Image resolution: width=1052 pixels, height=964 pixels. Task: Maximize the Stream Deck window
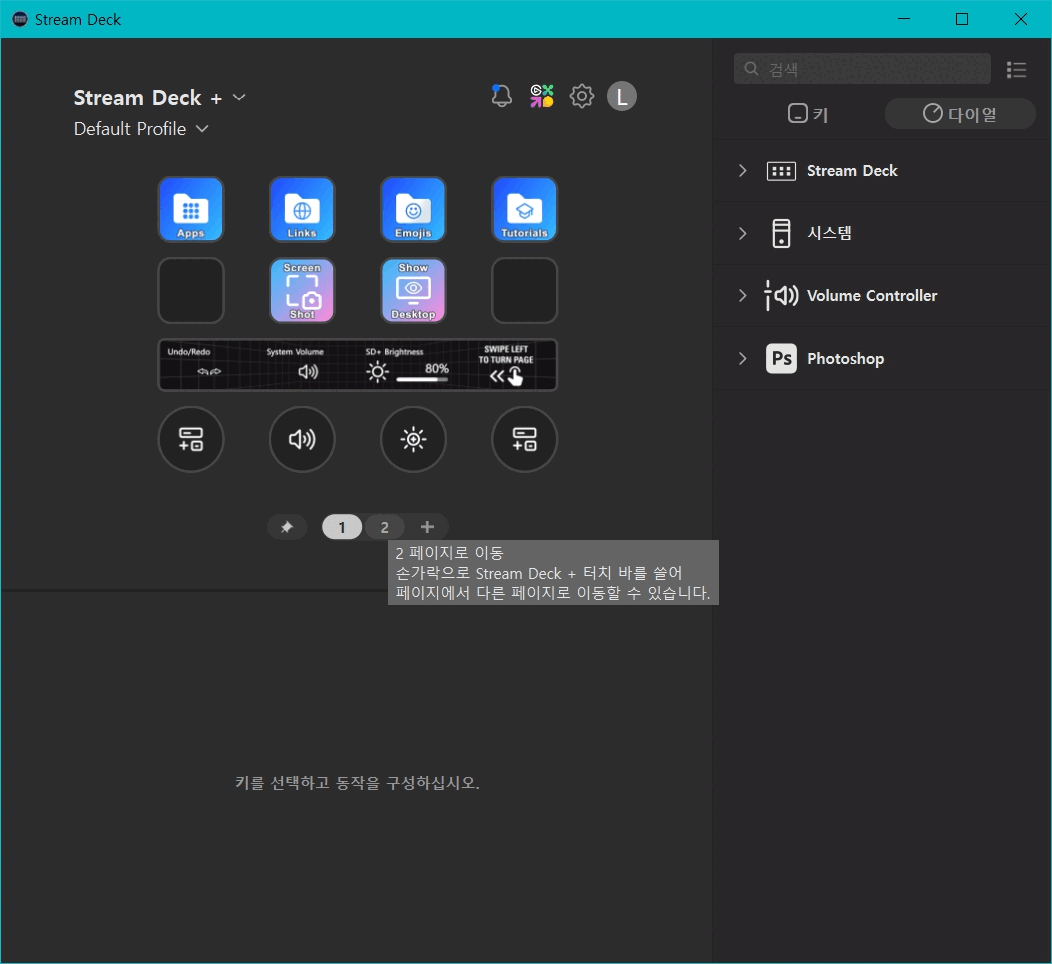[x=961, y=19]
